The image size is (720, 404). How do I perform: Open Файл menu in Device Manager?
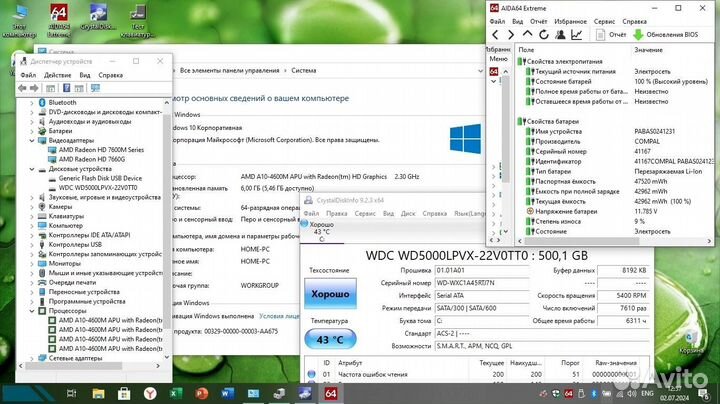28,75
